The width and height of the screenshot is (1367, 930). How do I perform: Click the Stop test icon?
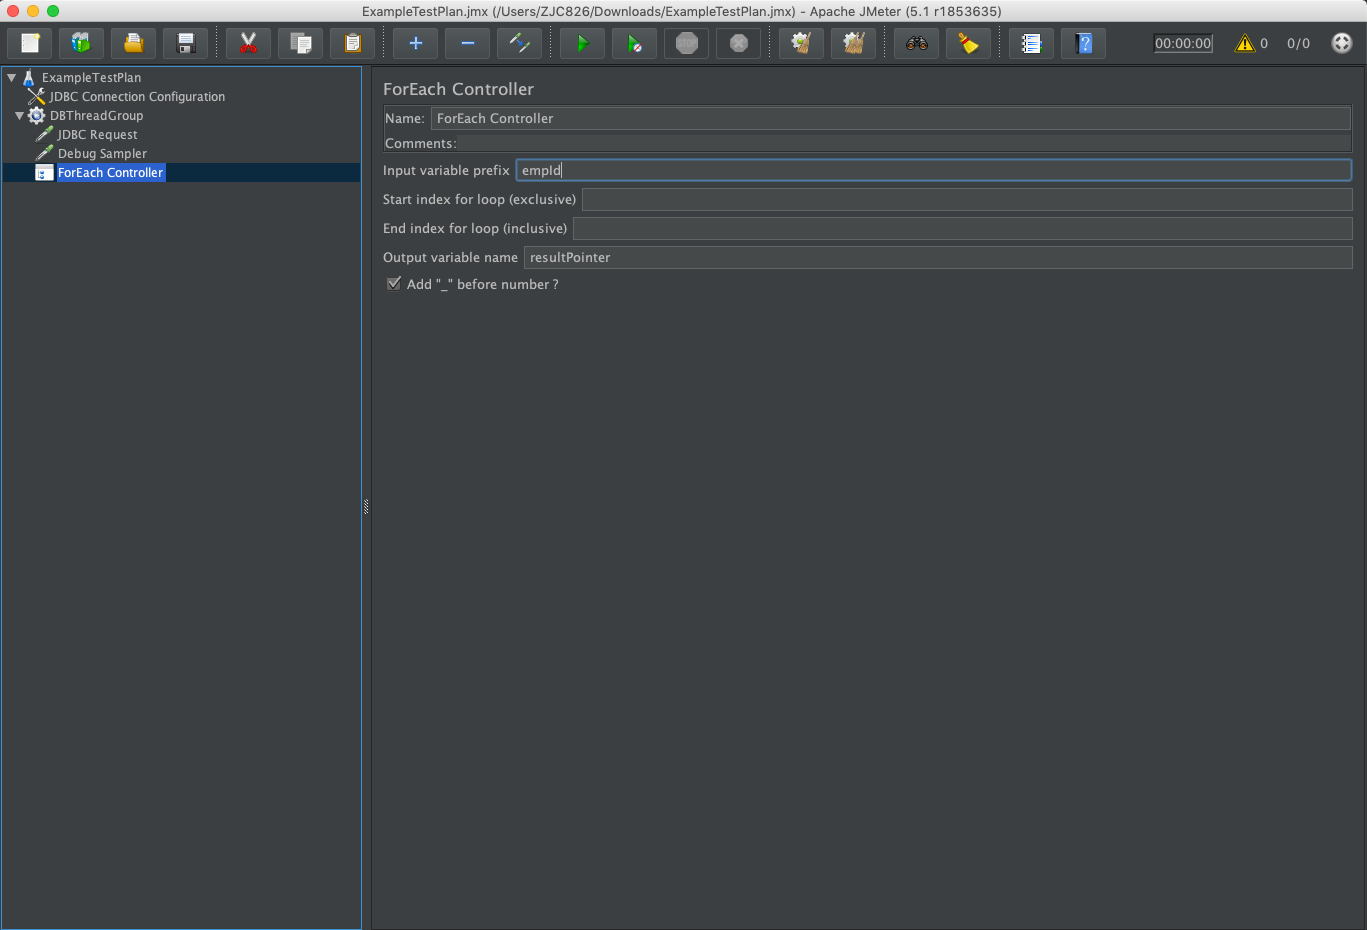687,43
